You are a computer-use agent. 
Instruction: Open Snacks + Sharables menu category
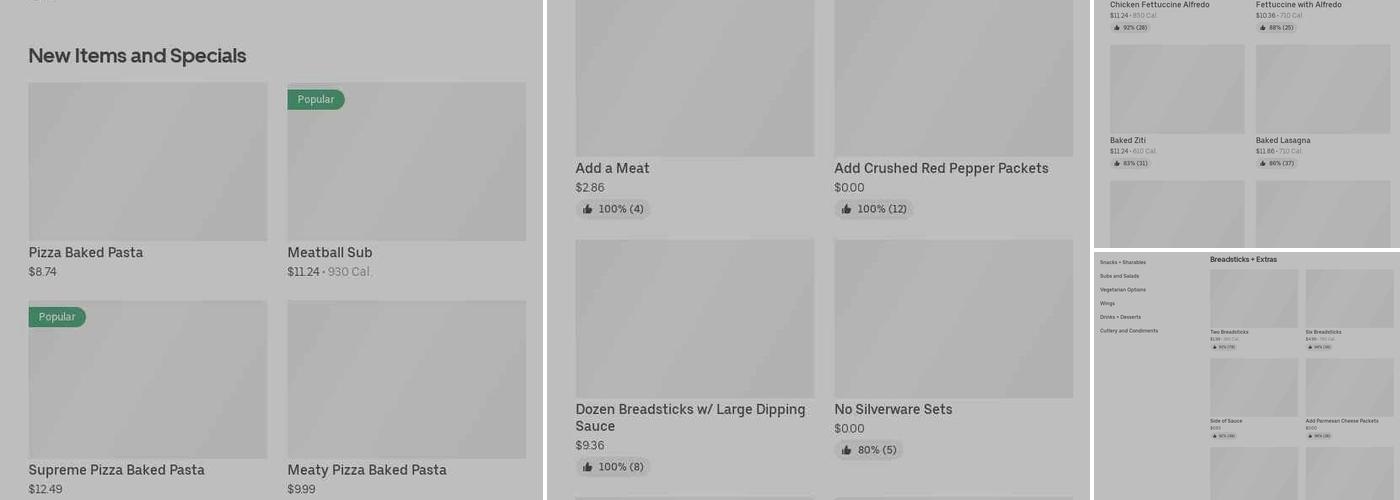click(1123, 262)
